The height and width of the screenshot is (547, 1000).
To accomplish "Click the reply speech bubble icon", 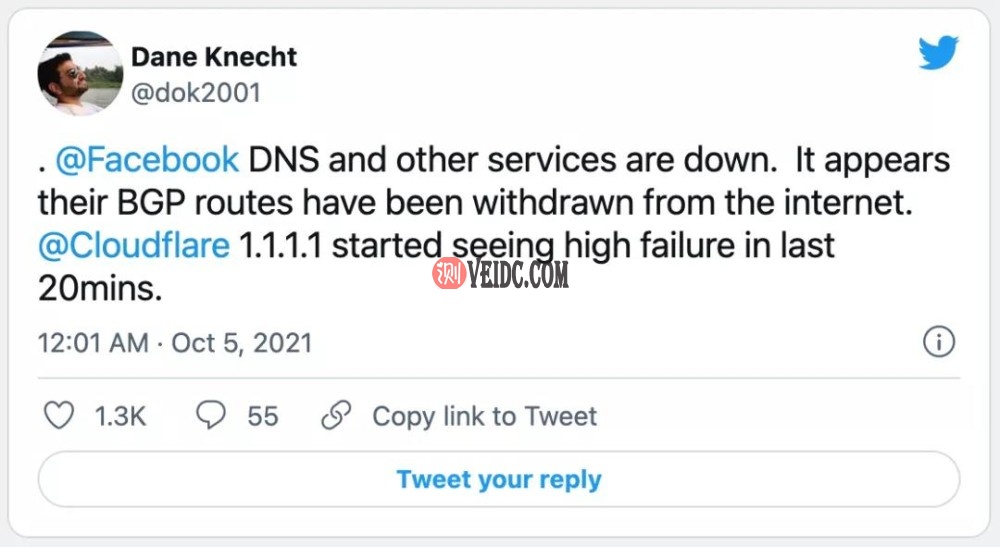I will pyautogui.click(x=210, y=415).
